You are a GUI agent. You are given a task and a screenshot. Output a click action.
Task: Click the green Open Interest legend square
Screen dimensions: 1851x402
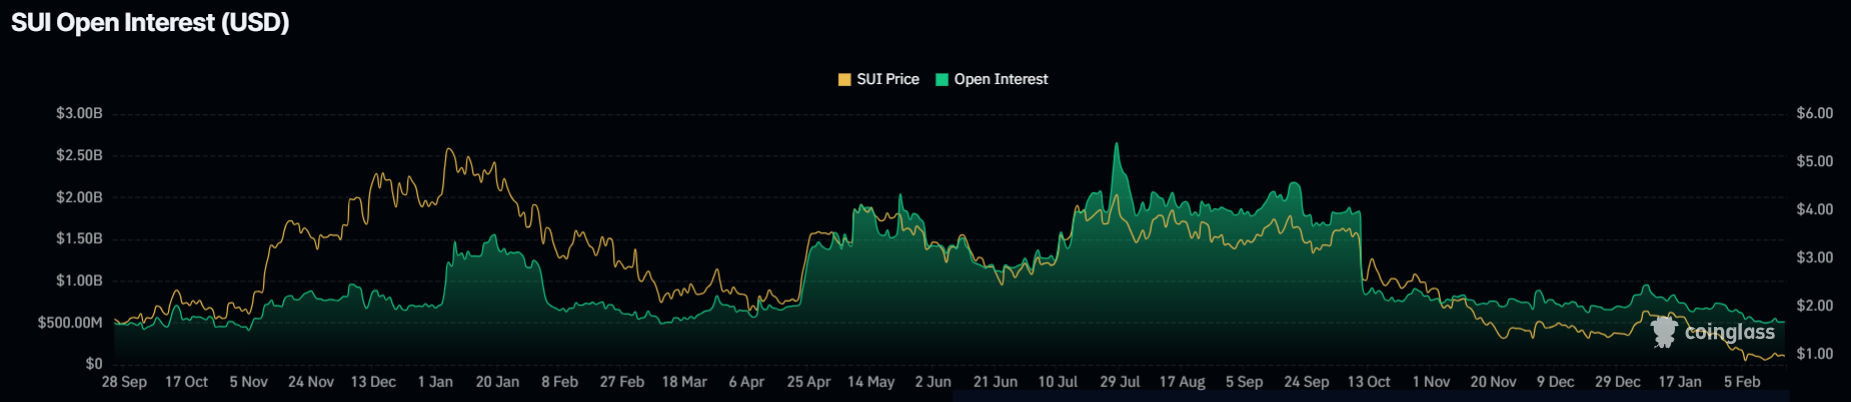tap(942, 80)
